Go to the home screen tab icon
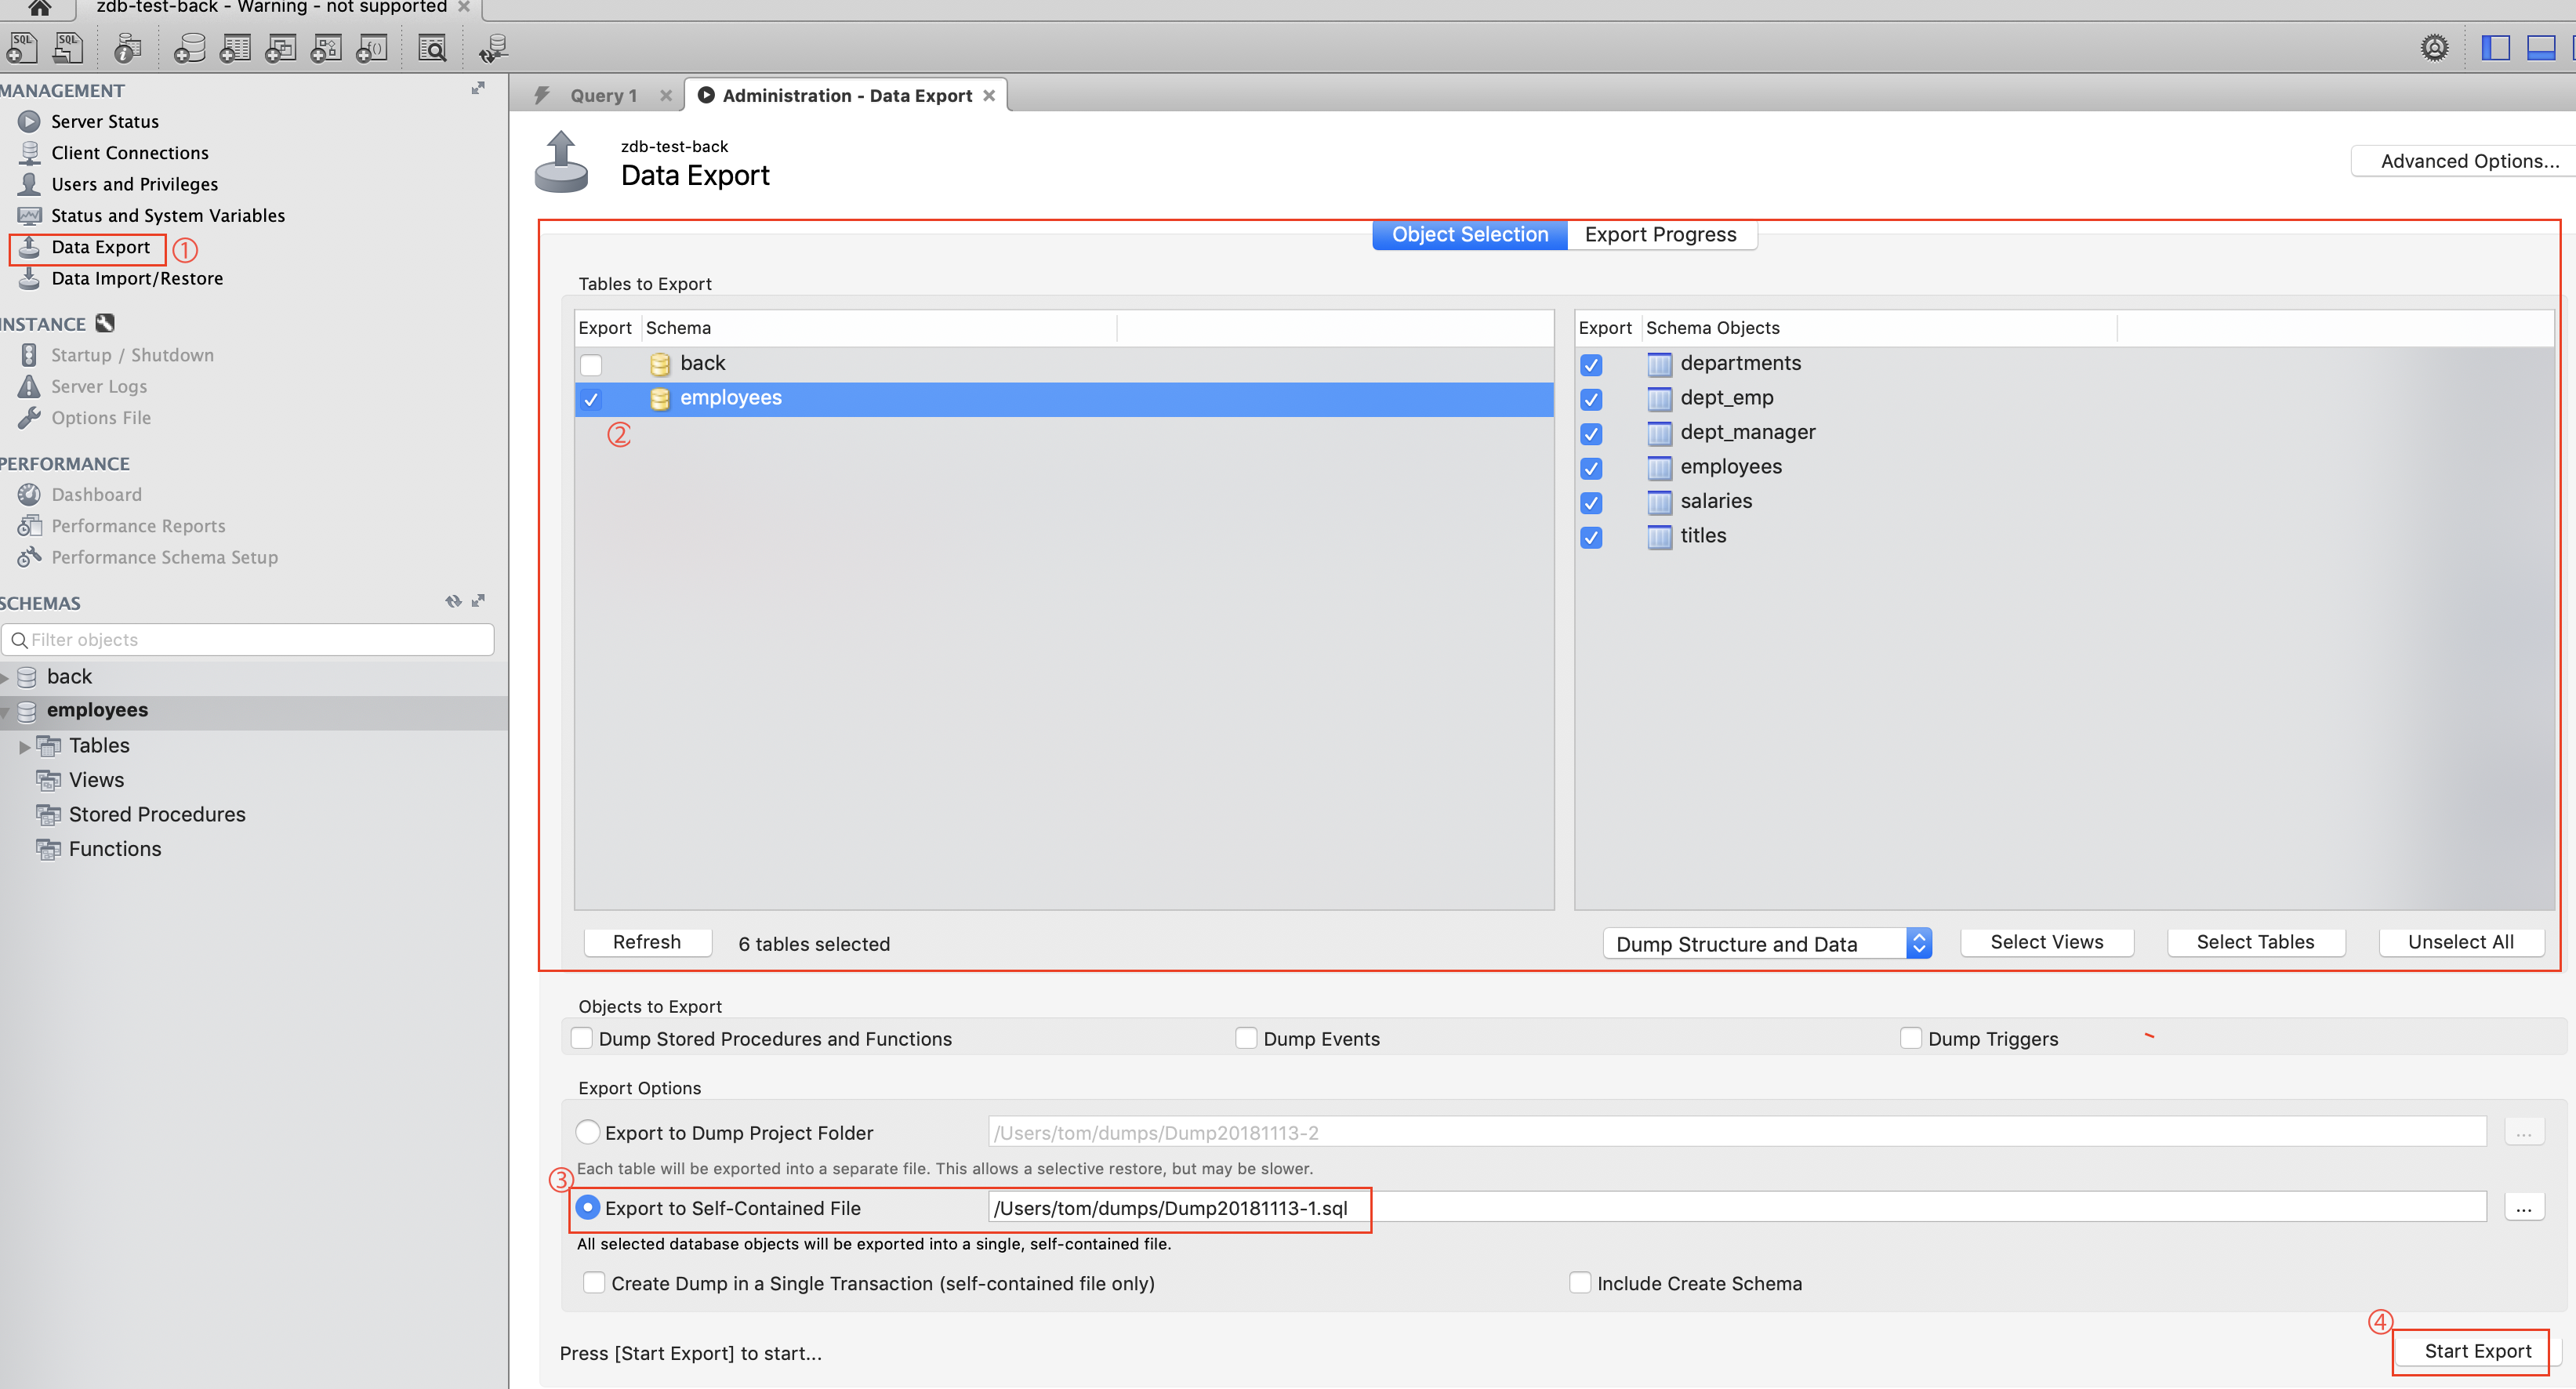Image resolution: width=2576 pixels, height=1389 pixels. (x=39, y=8)
